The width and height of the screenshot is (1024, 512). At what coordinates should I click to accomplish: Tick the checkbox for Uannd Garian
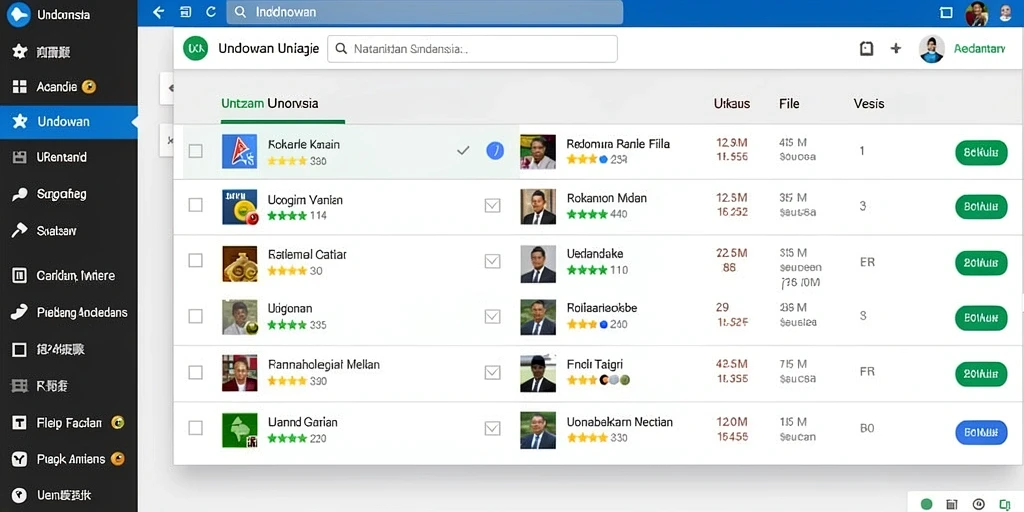pos(195,428)
